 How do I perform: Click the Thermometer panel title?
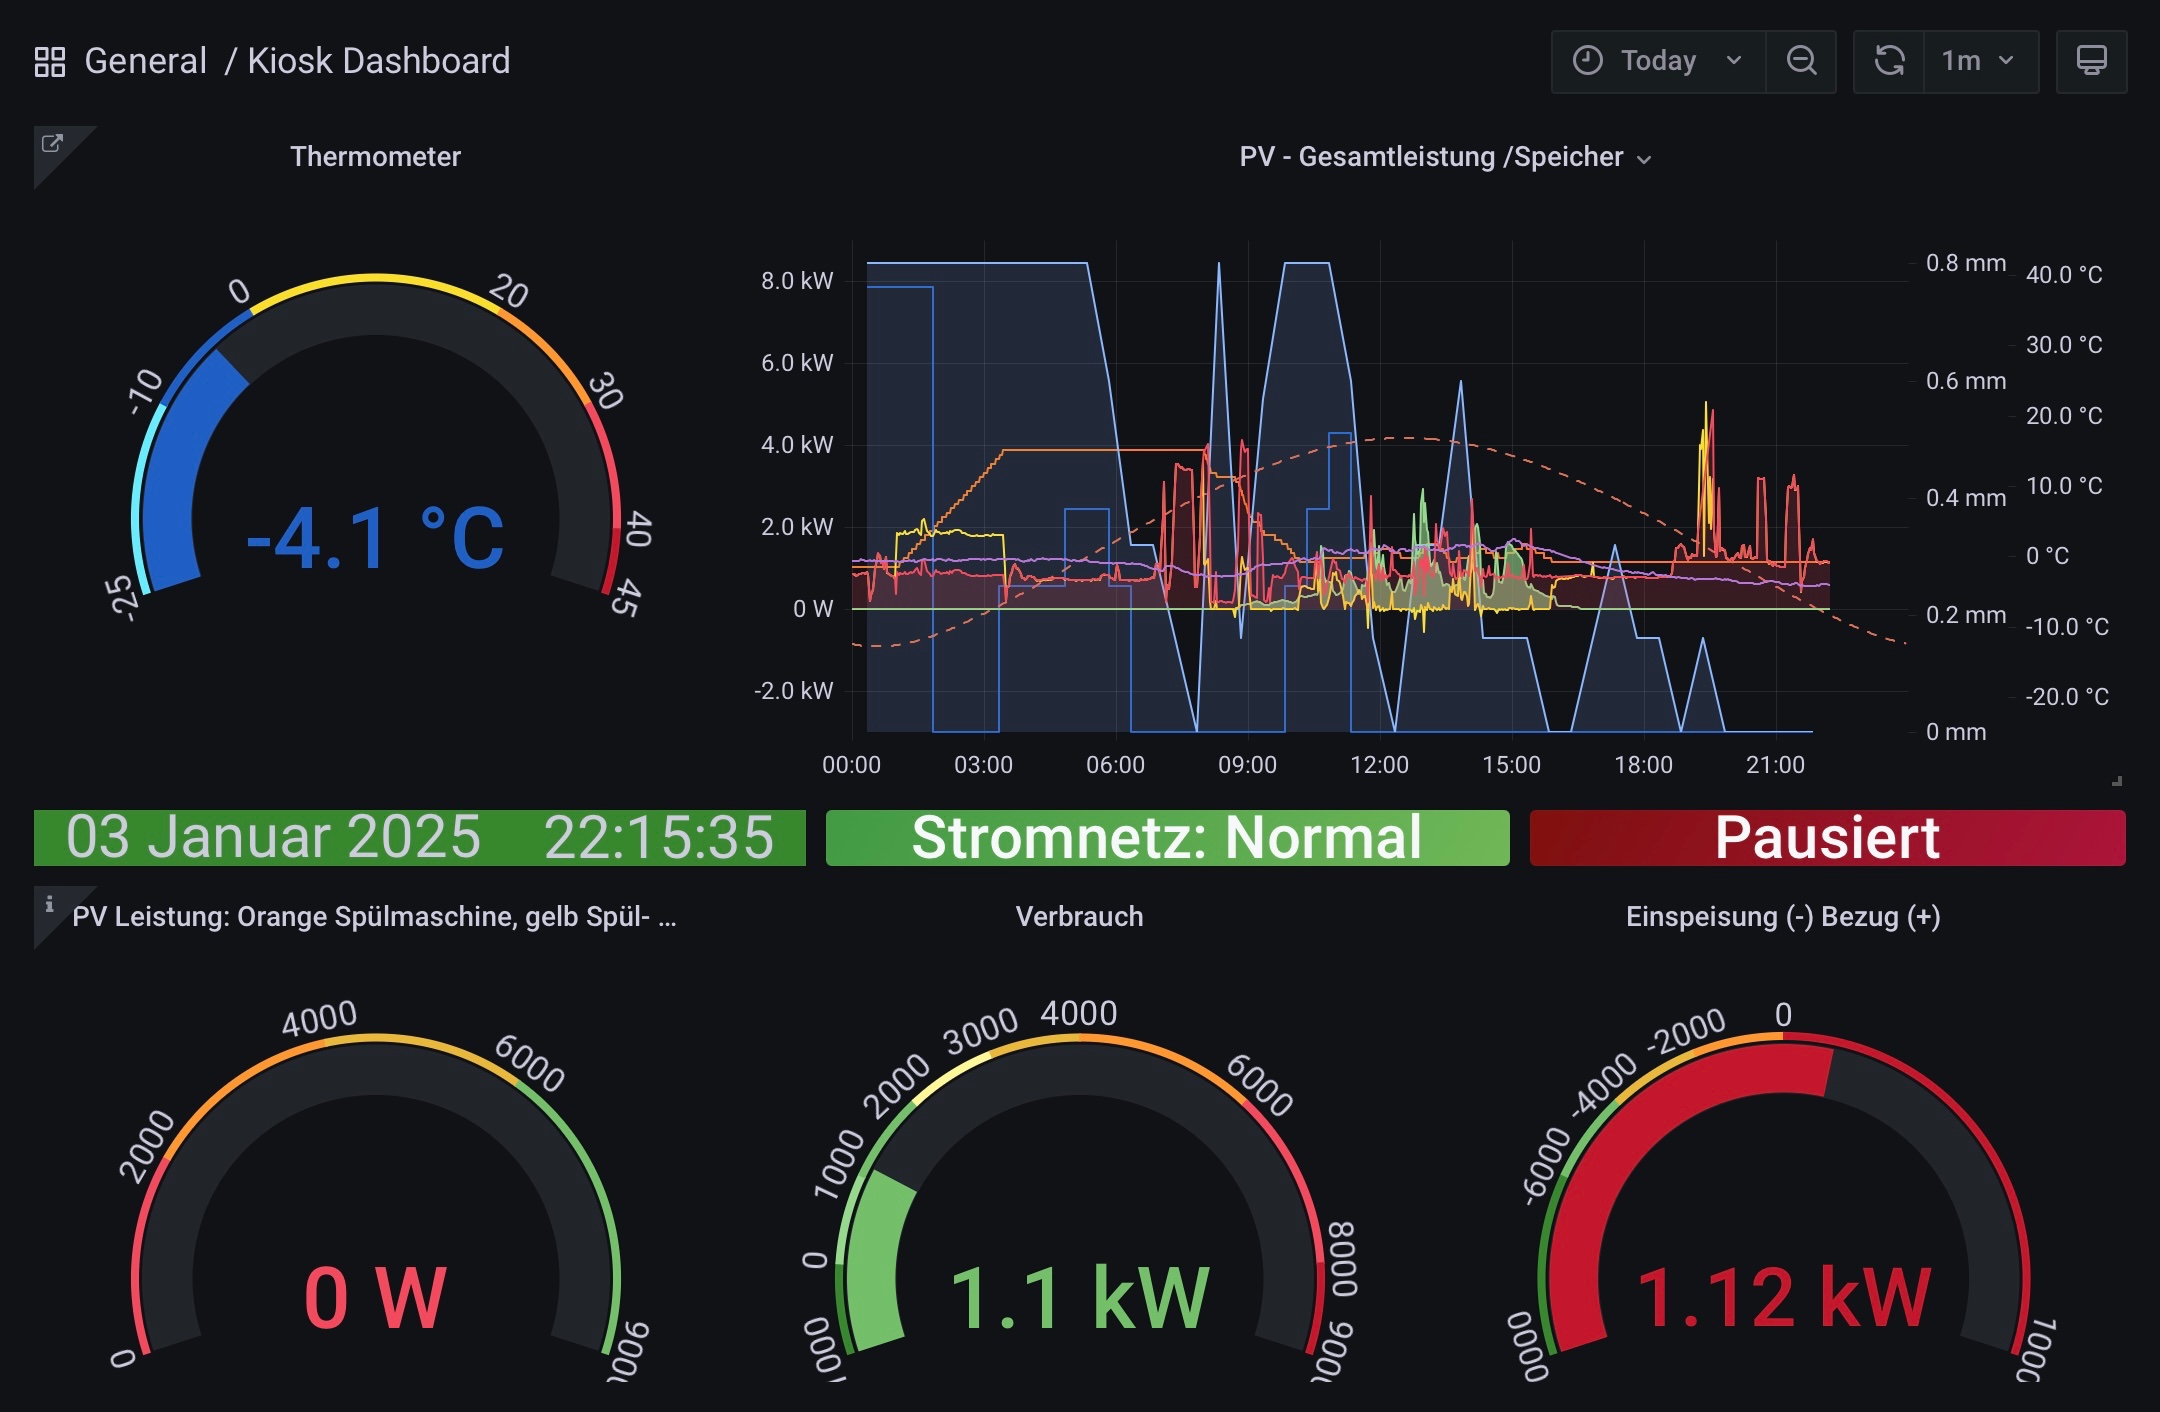pos(375,157)
